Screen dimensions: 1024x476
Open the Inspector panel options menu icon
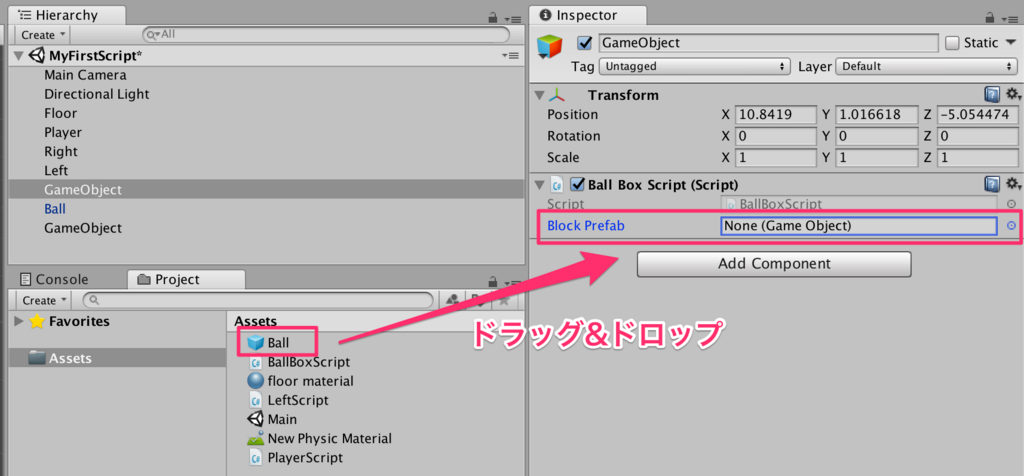[x=1012, y=18]
